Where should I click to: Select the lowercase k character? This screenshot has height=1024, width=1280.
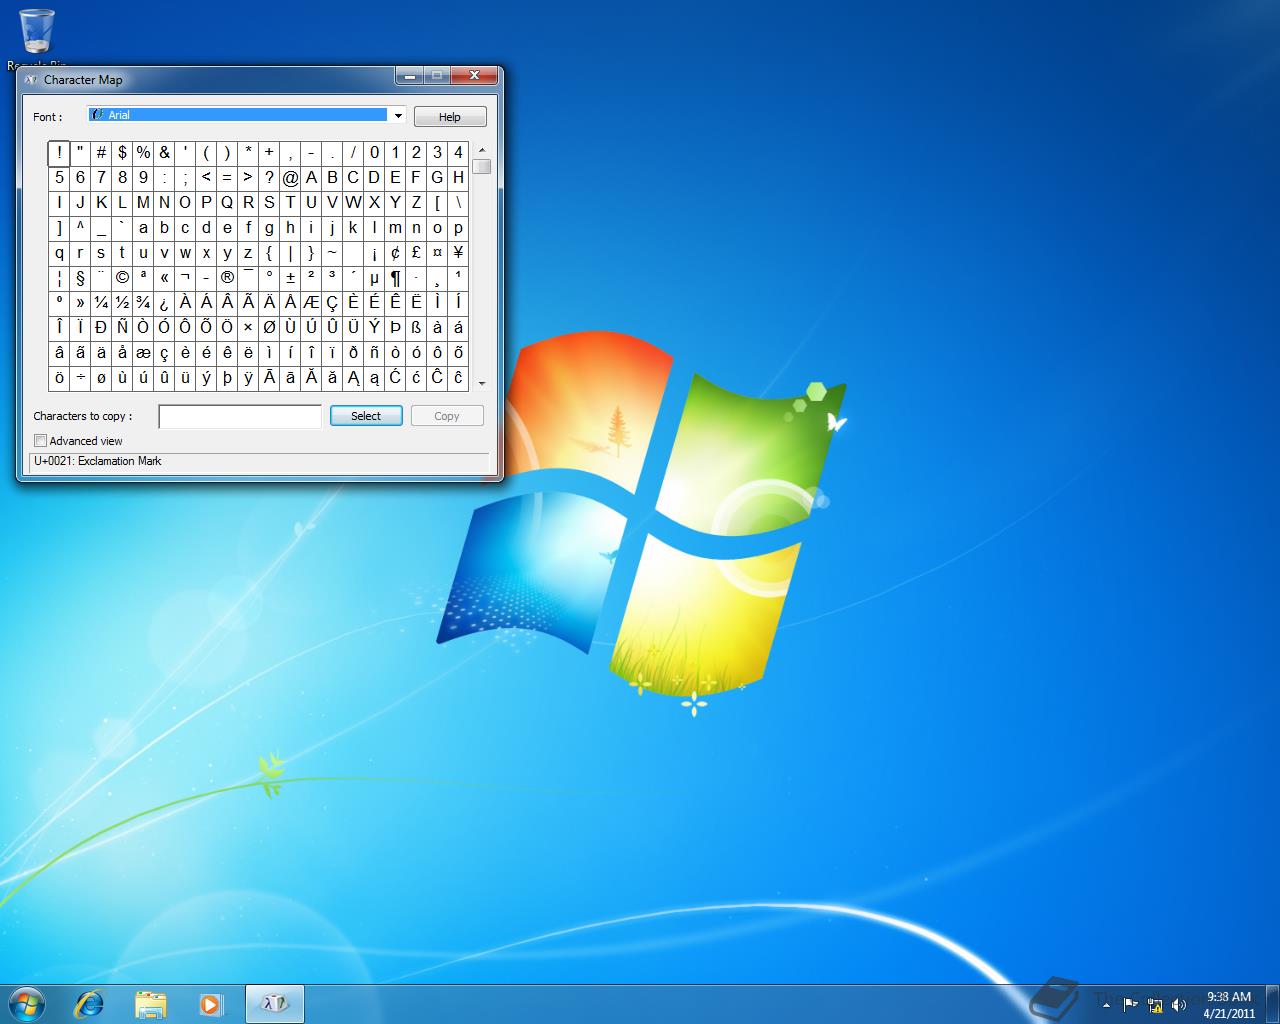tap(353, 228)
